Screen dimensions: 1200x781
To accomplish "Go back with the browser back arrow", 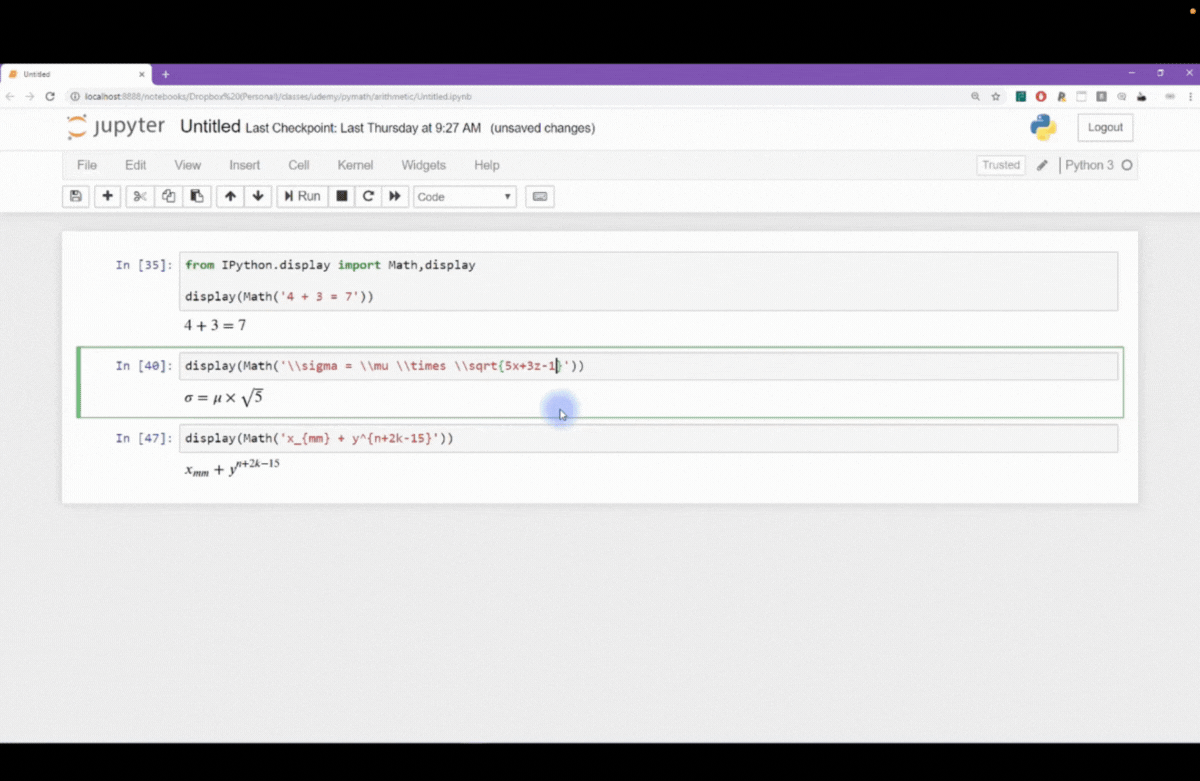I will [x=11, y=97].
